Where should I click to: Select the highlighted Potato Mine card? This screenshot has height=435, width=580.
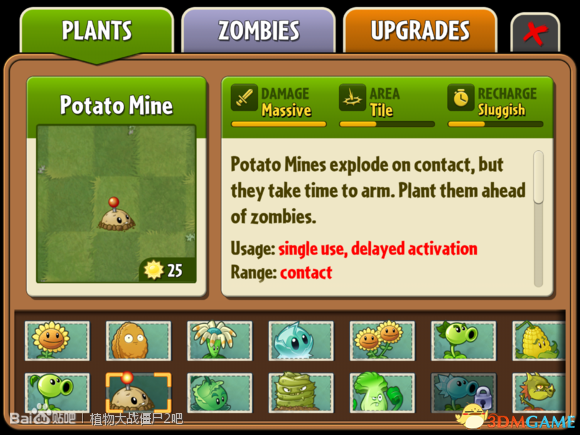[138, 392]
